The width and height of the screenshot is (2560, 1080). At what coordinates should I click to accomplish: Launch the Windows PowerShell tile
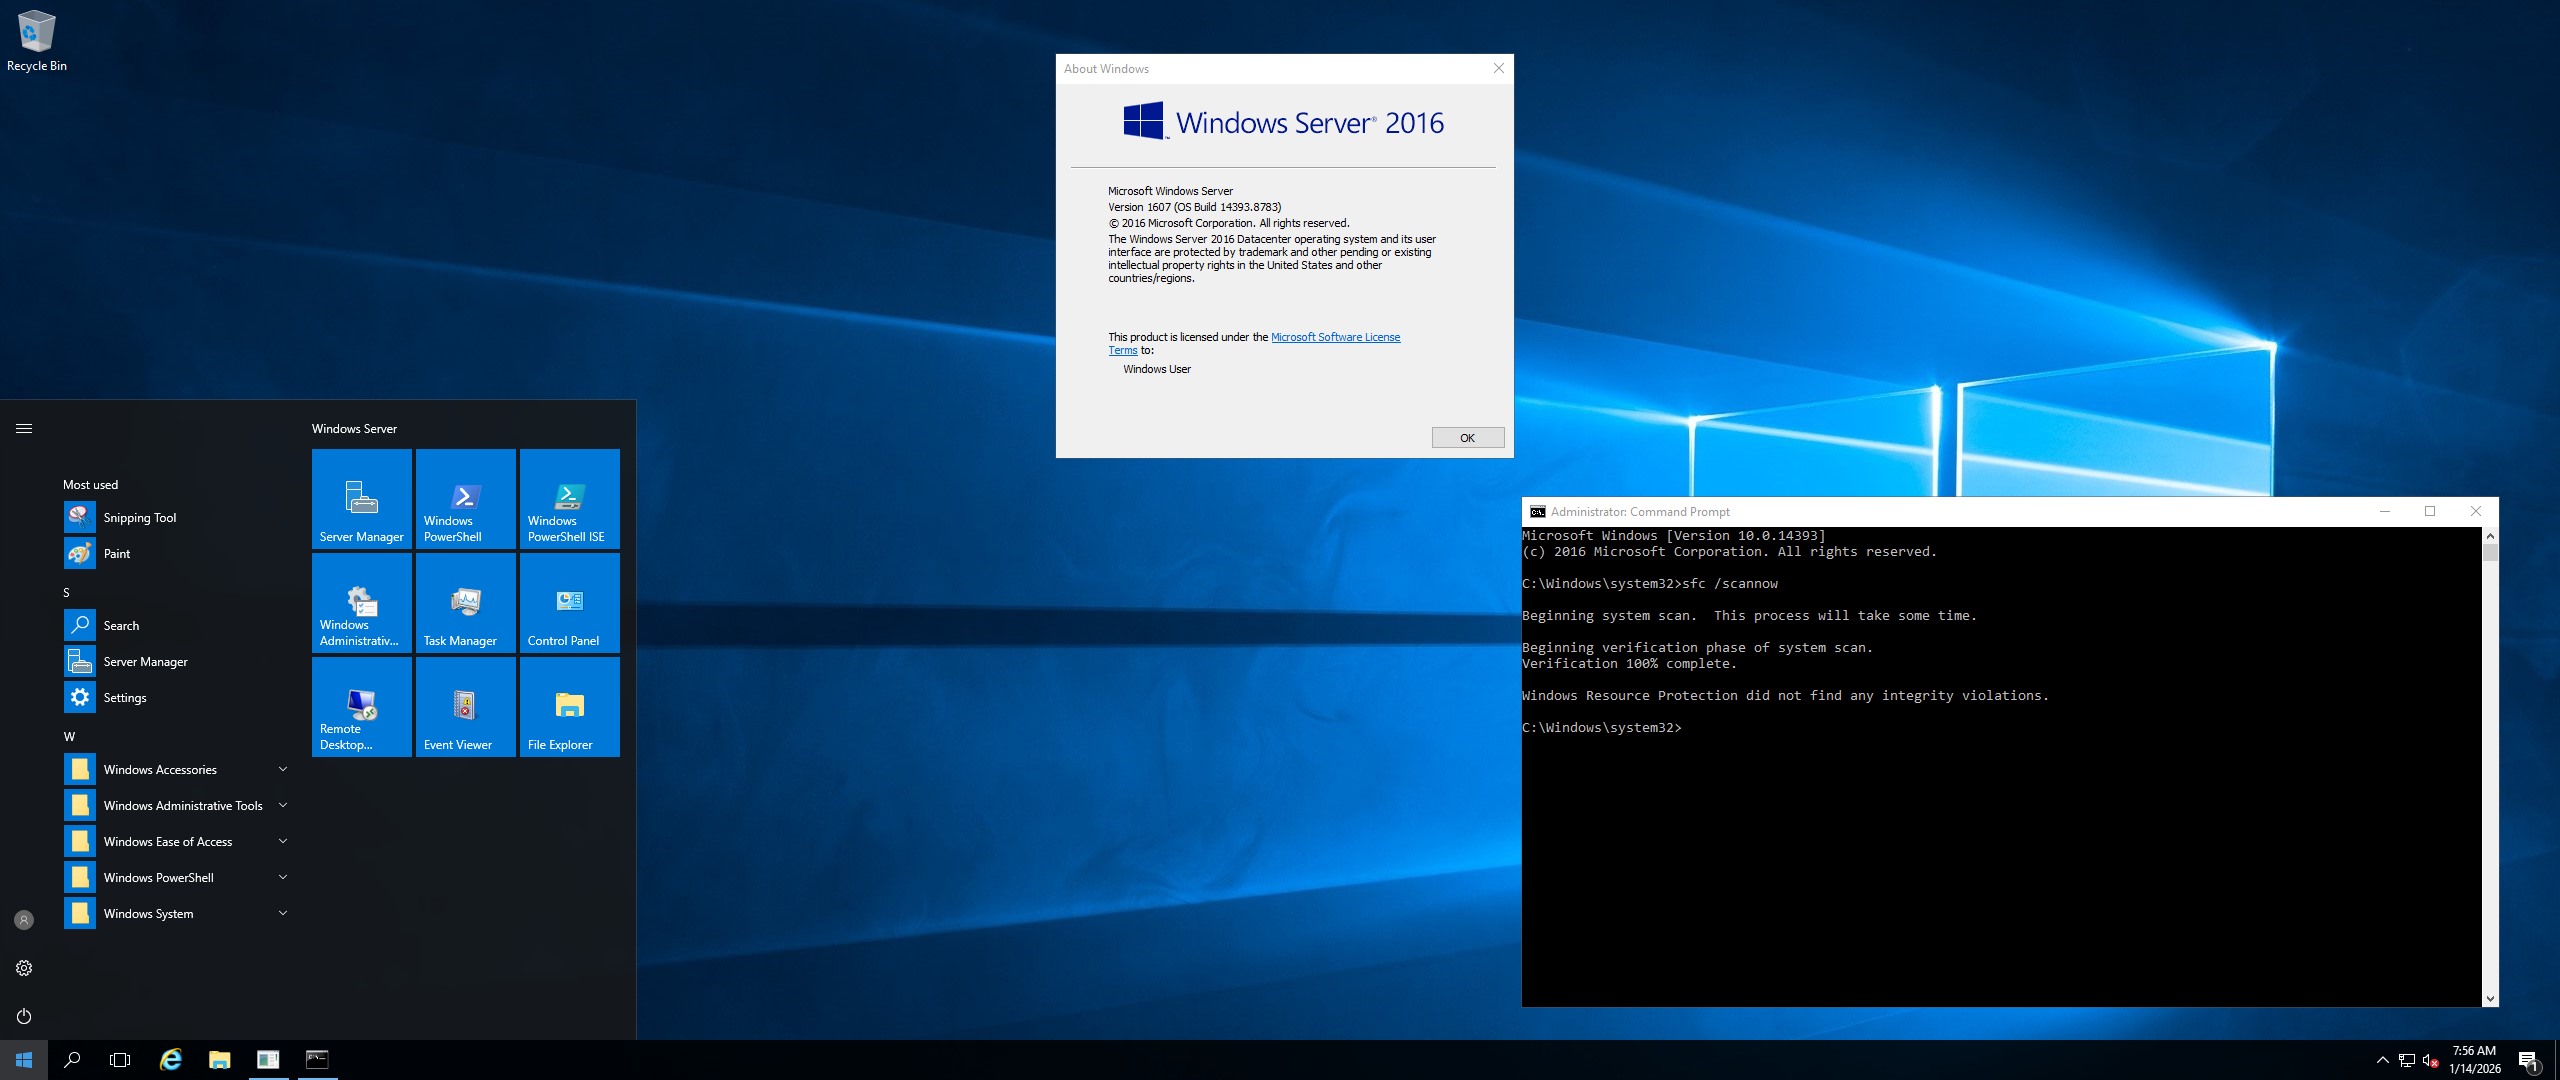465,499
